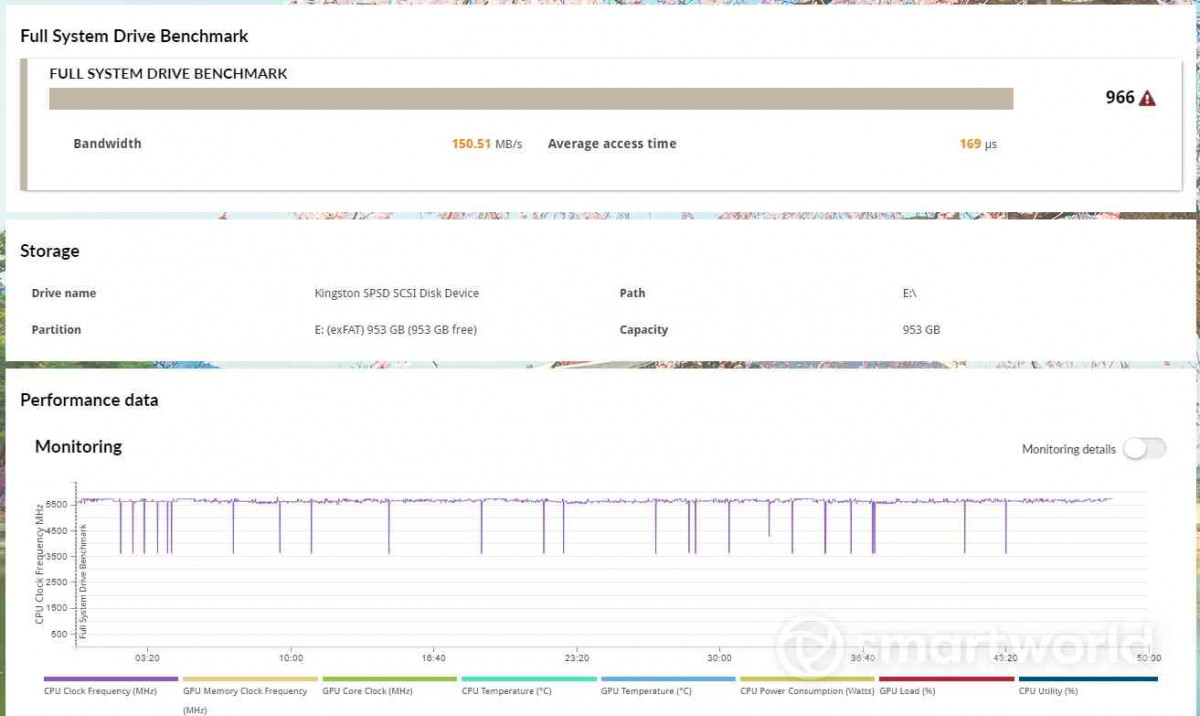Click the tan benchmark score bar
Image resolution: width=1200 pixels, height=716 pixels.
pyautogui.click(x=531, y=98)
